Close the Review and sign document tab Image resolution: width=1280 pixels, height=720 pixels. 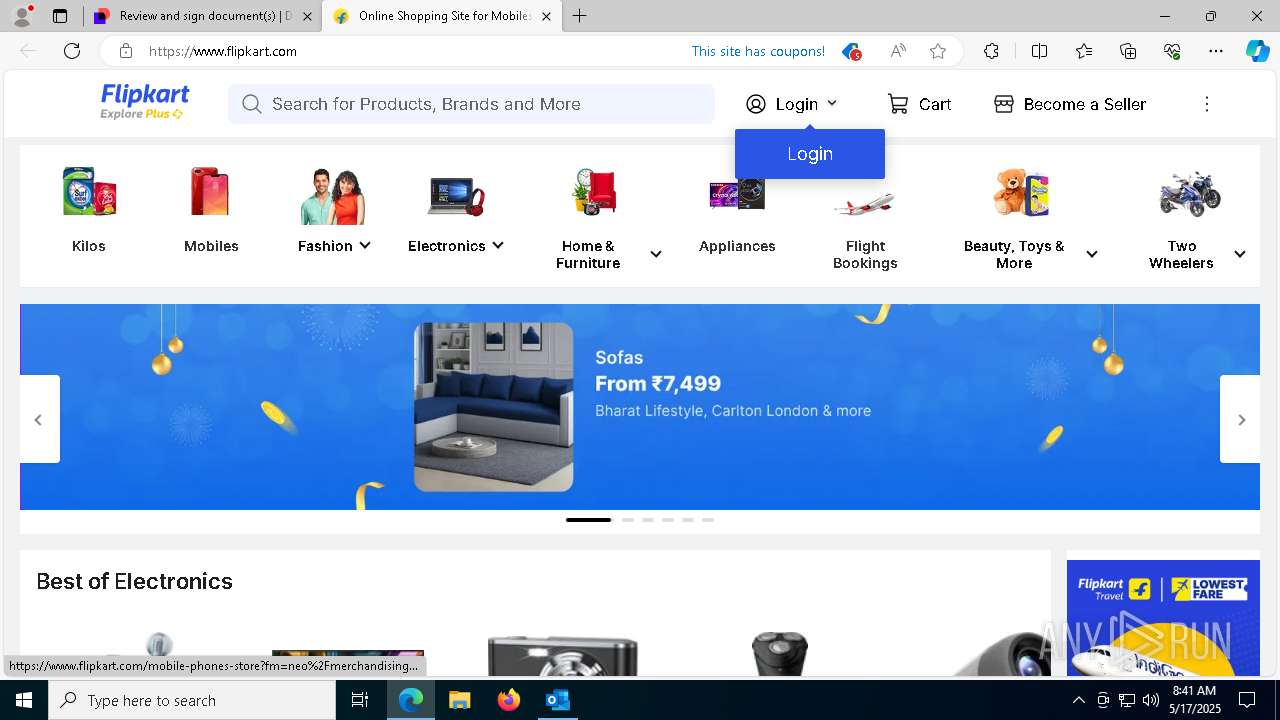[x=307, y=17]
